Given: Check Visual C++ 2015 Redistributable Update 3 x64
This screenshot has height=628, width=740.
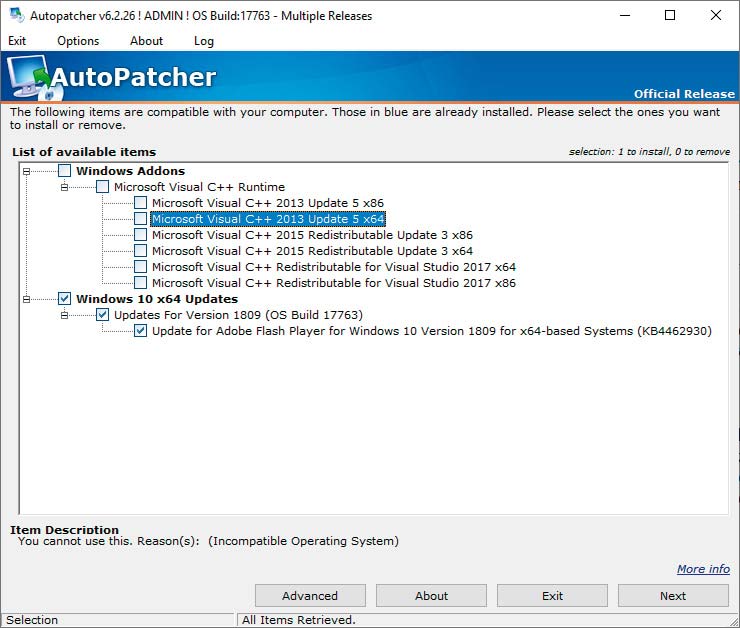Looking at the screenshot, I should click(140, 251).
